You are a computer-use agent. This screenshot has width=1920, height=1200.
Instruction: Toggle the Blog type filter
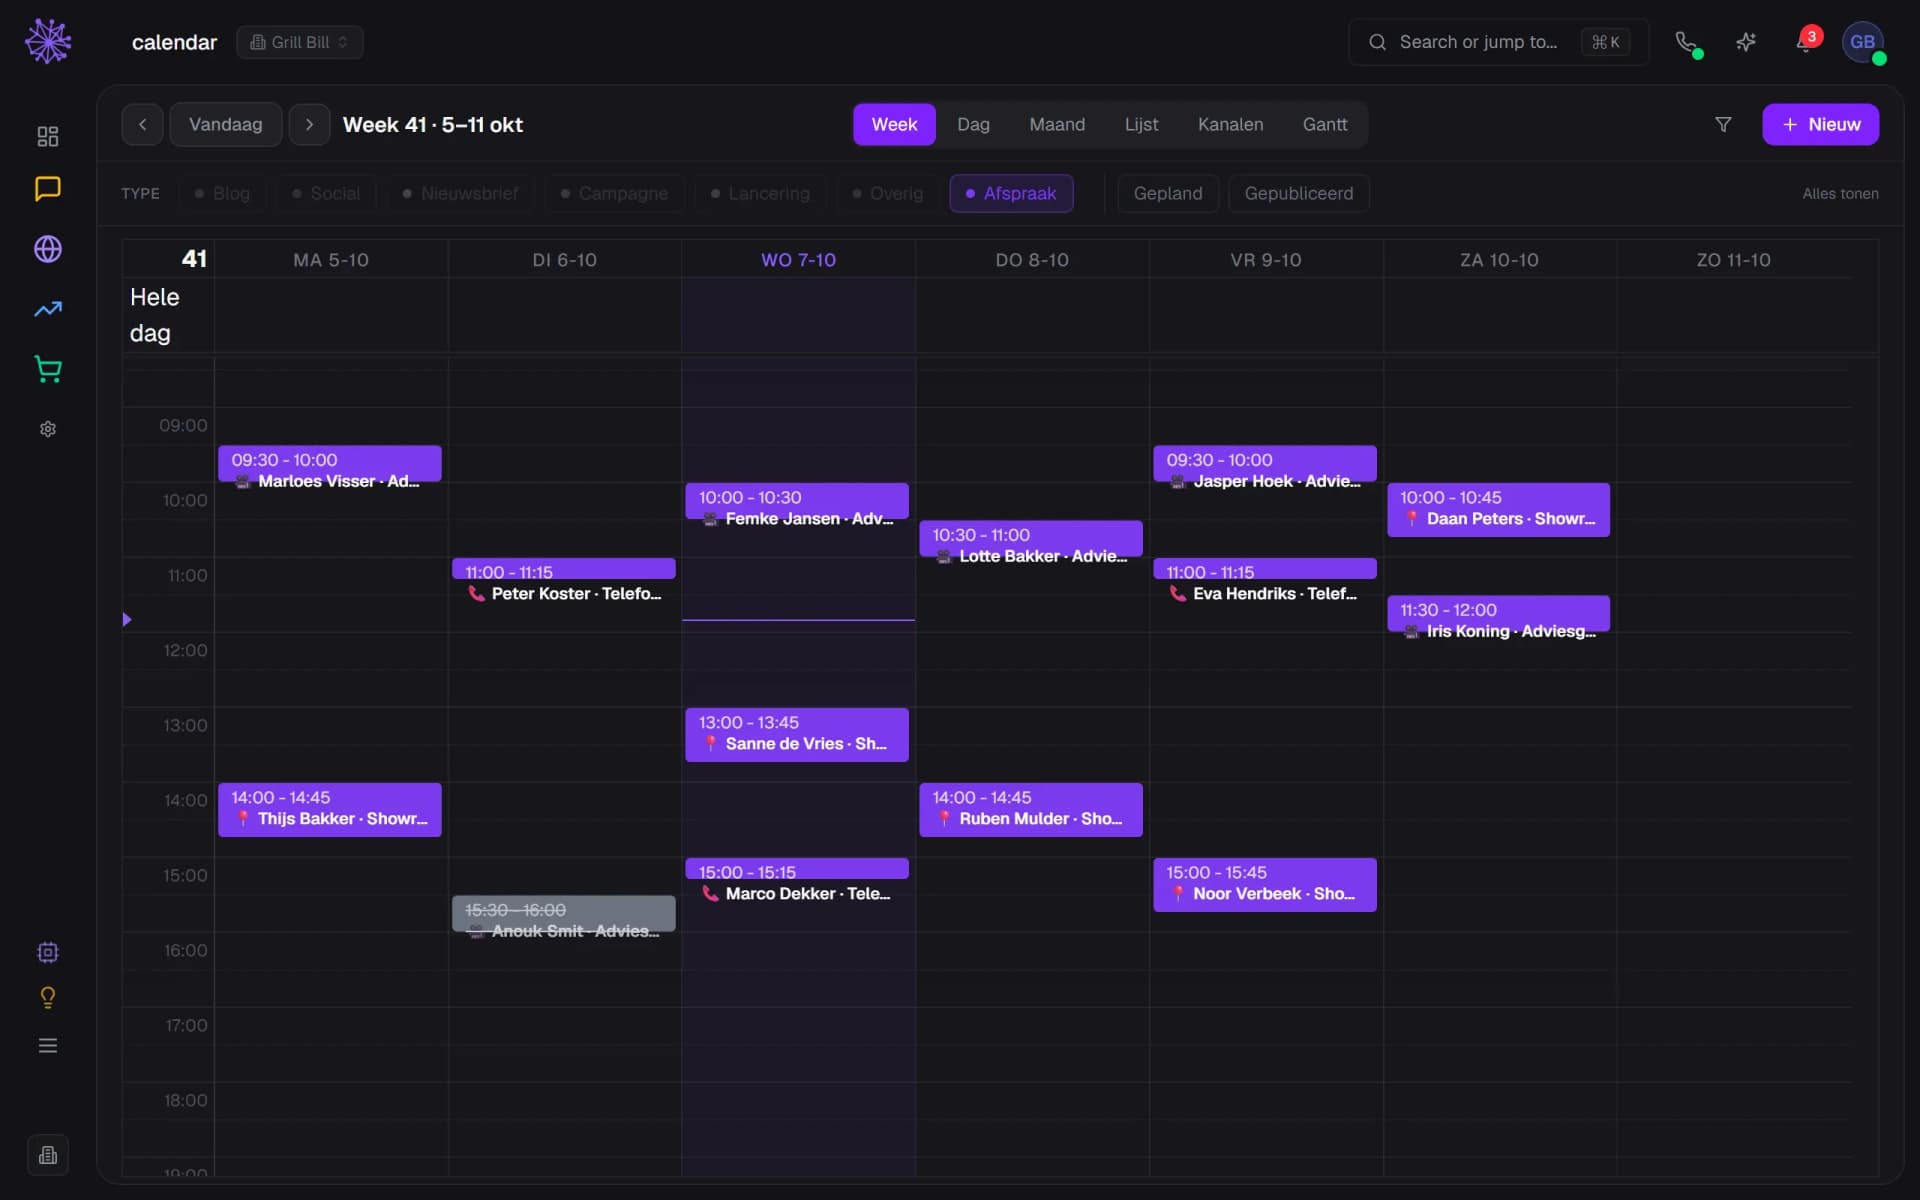(x=223, y=193)
